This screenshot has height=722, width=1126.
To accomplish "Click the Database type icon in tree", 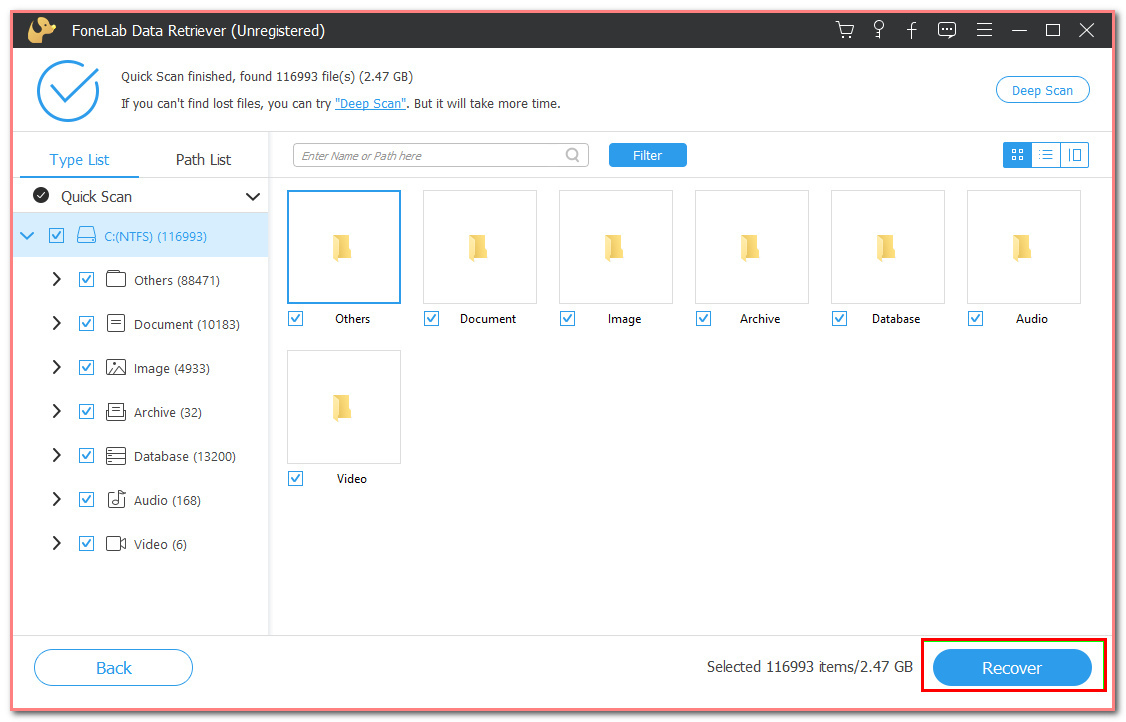I will tap(116, 455).
